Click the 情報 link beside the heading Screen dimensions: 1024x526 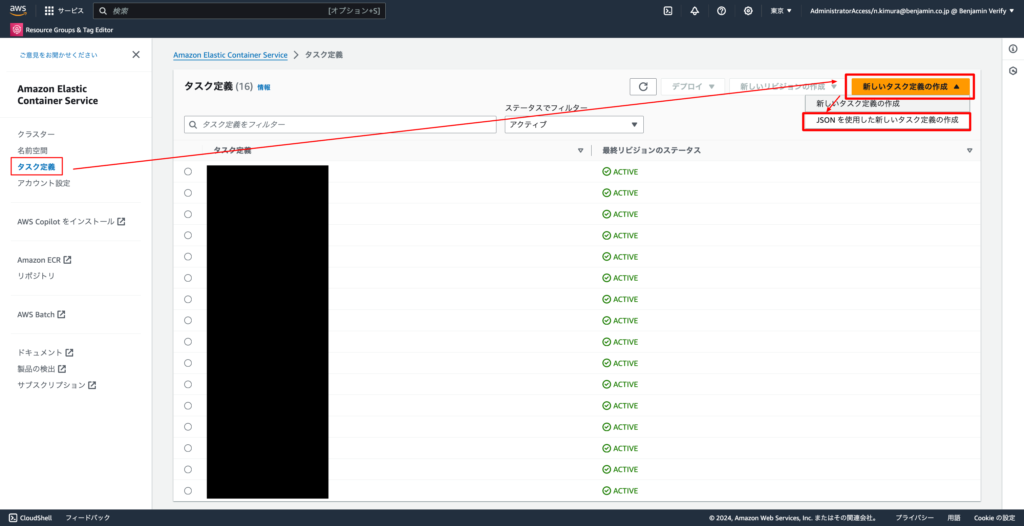coord(264,87)
